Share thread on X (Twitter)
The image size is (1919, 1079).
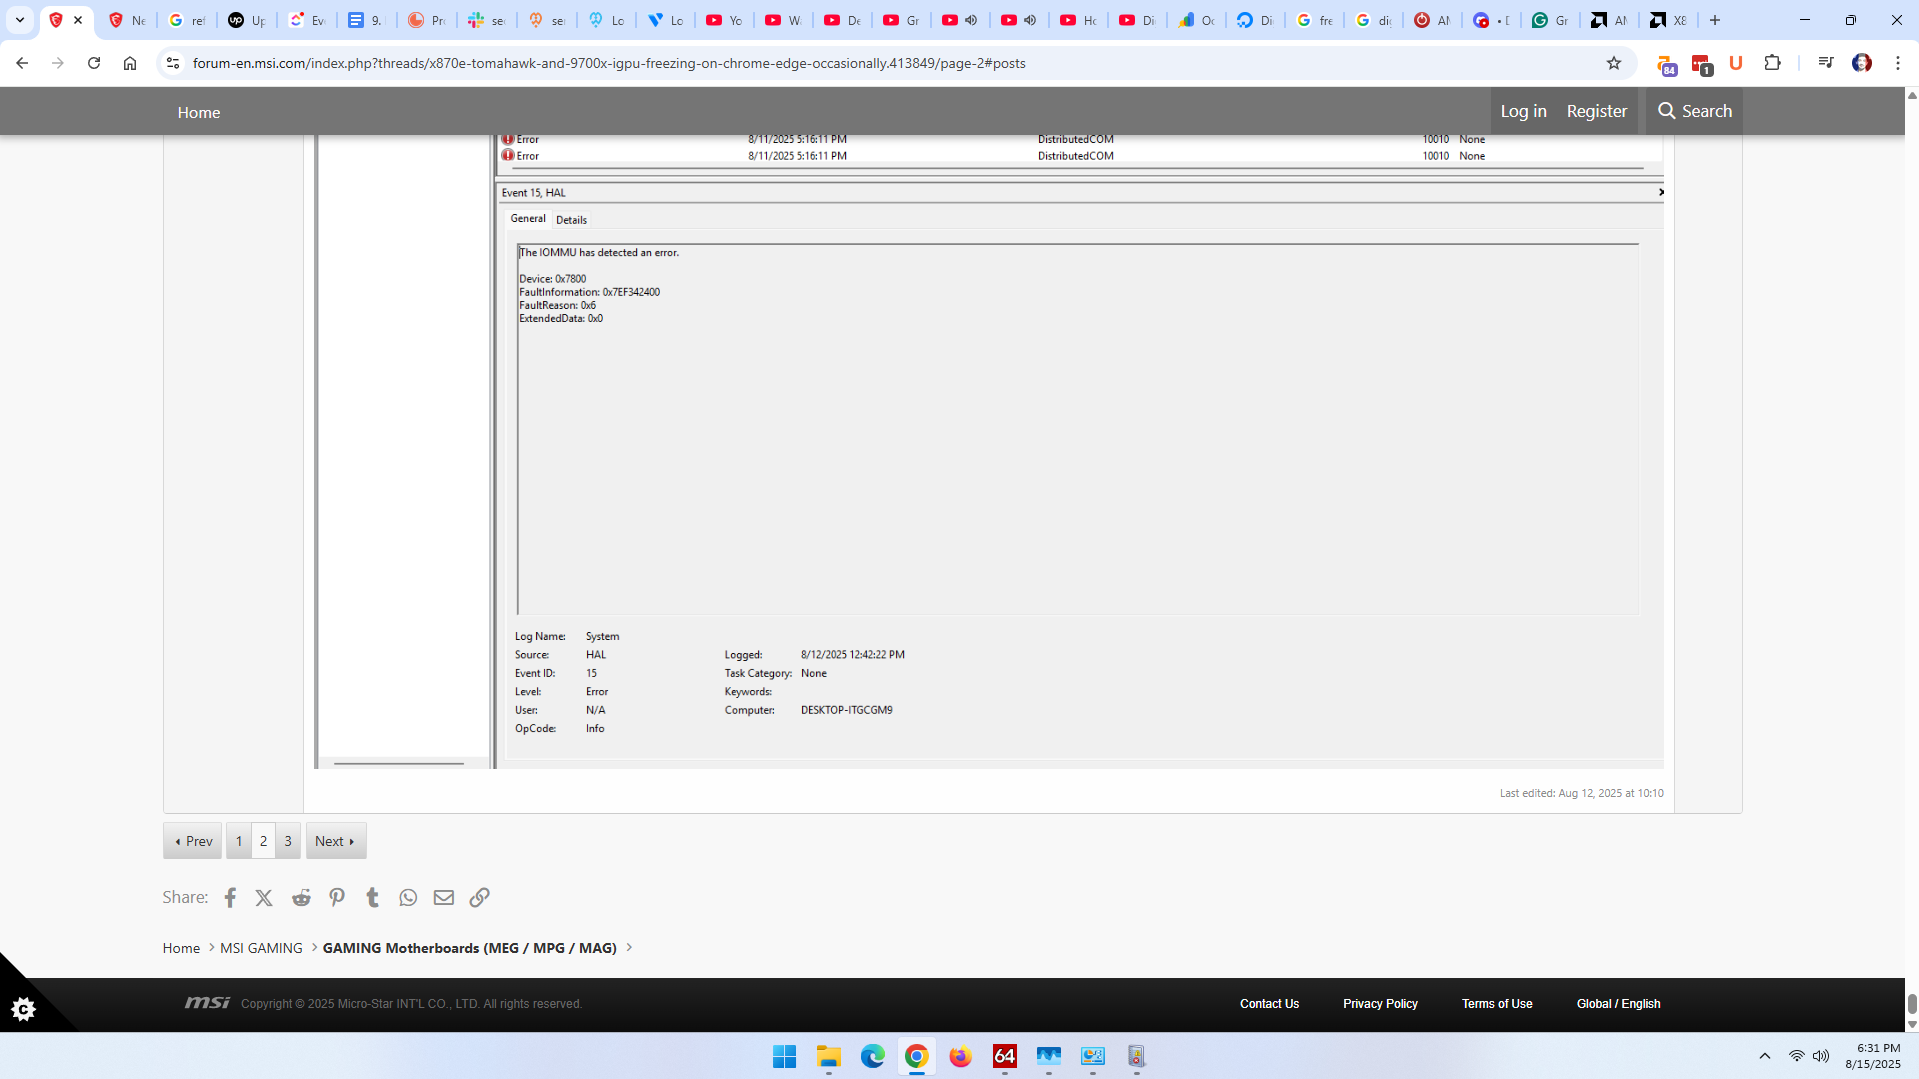264,898
